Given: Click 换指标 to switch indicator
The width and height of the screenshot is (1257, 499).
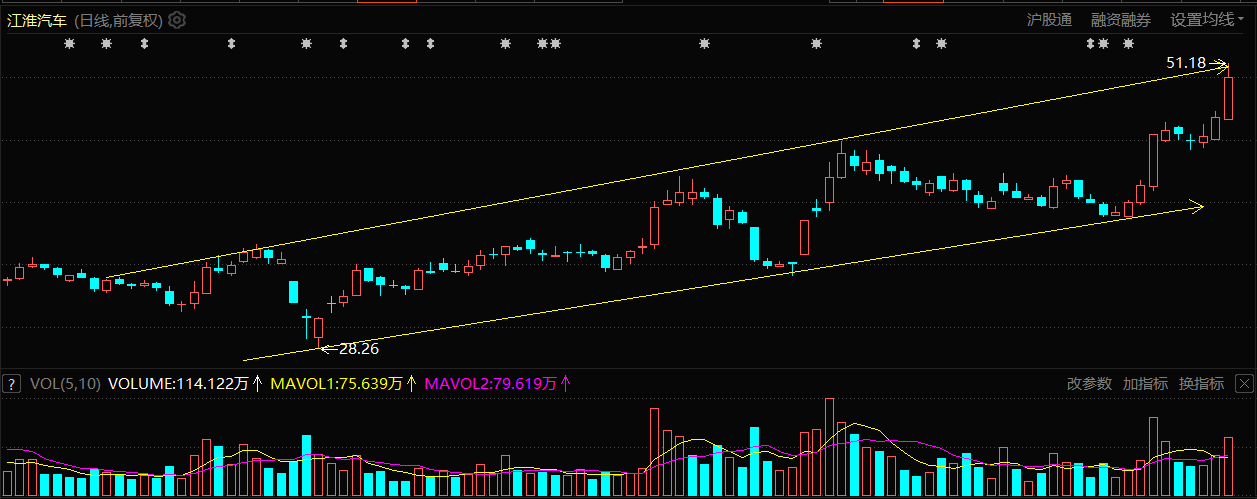Looking at the screenshot, I should [1201, 383].
